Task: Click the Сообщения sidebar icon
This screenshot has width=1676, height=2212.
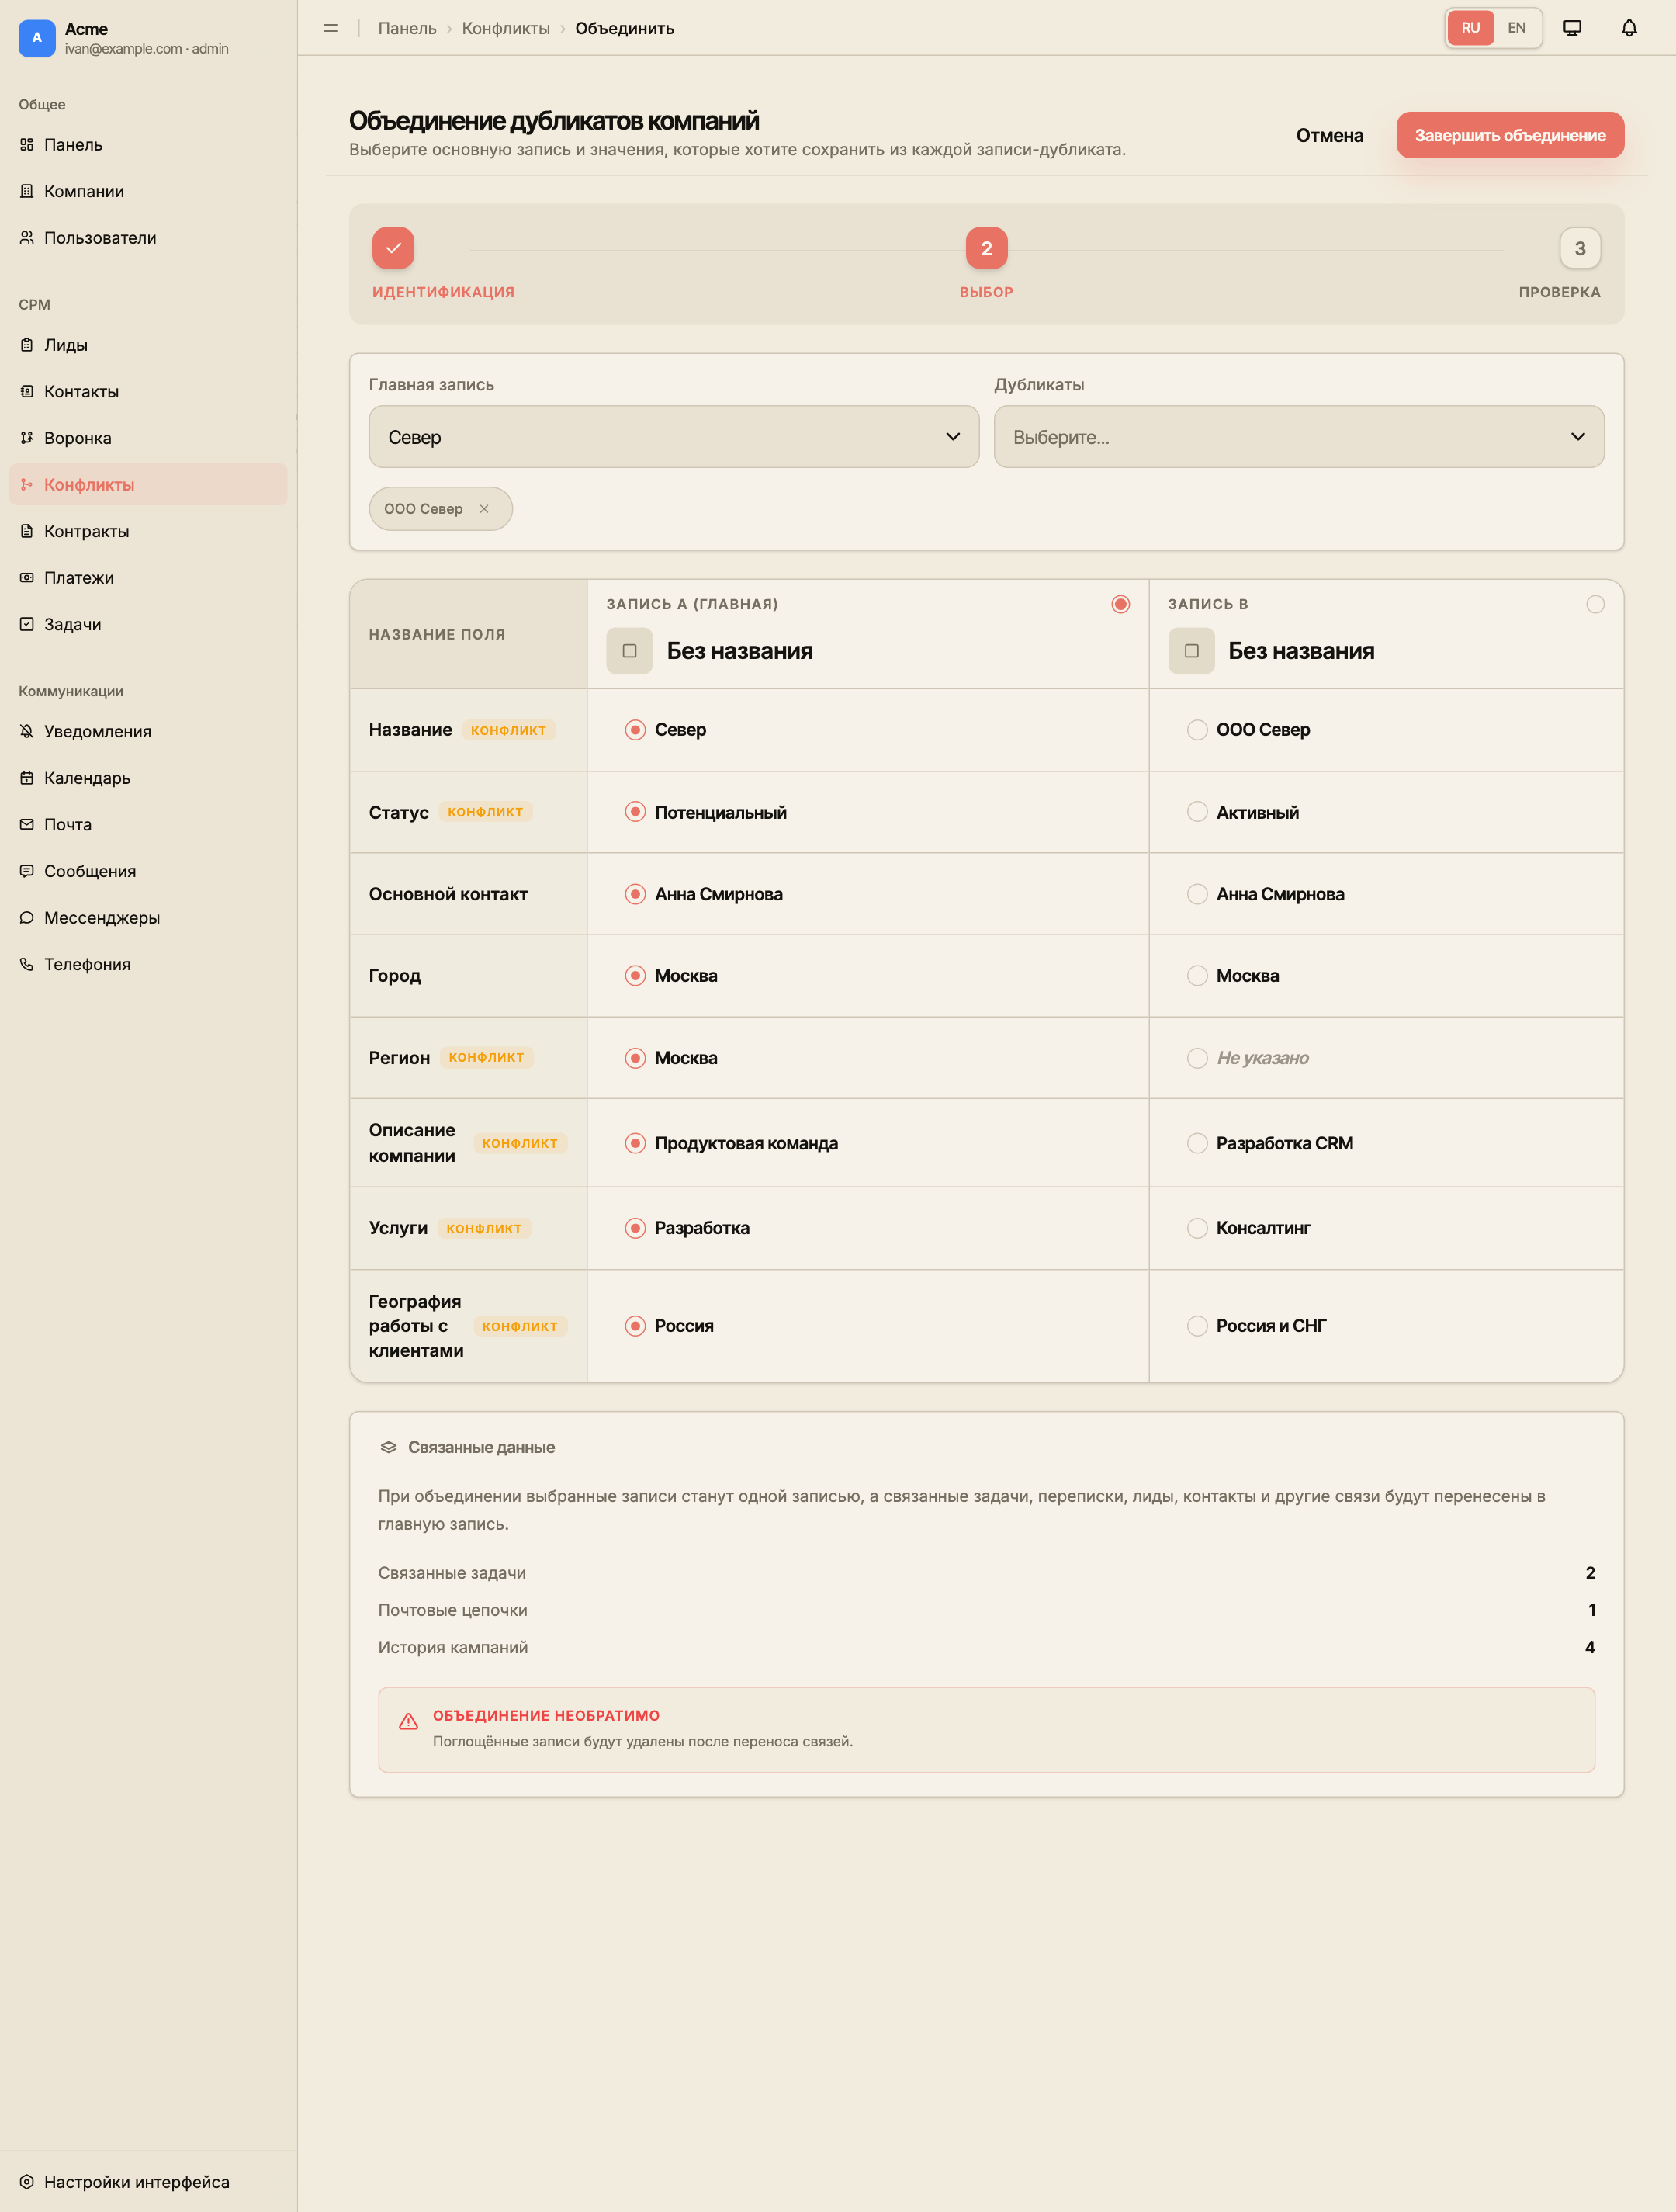Action: click(x=27, y=871)
